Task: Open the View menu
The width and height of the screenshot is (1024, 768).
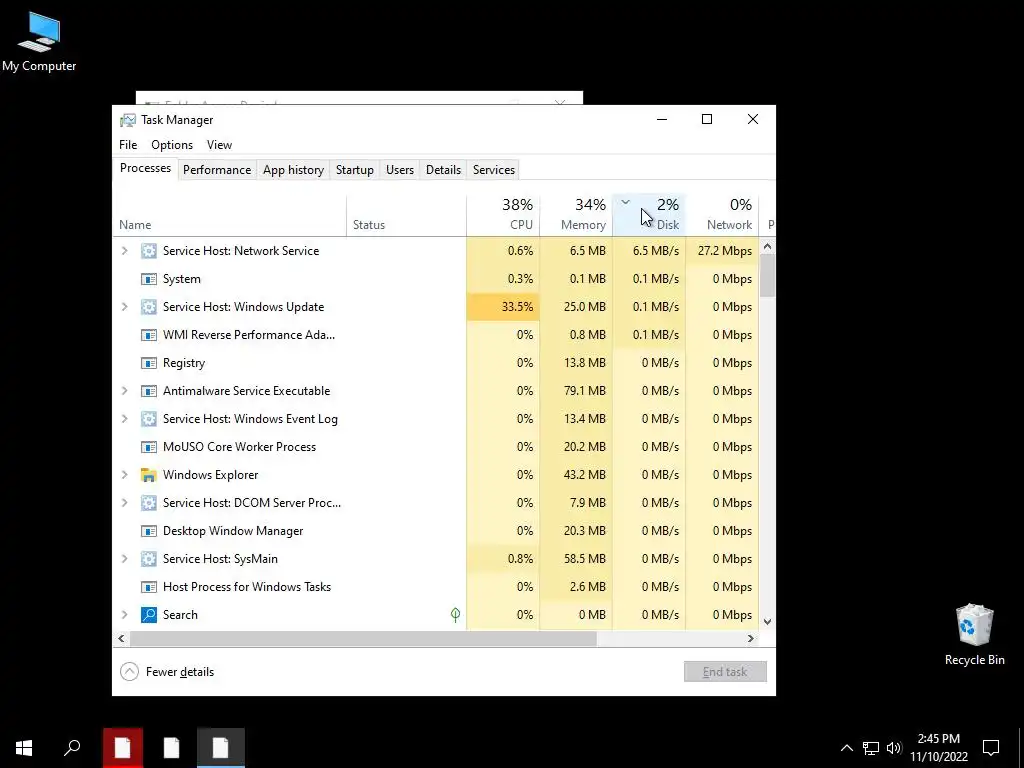Action: 219,145
